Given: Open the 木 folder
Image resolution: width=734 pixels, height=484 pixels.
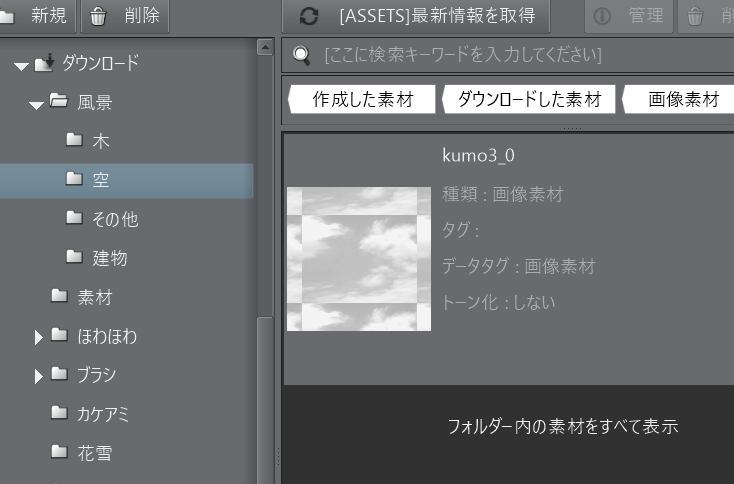Looking at the screenshot, I should point(101,141).
